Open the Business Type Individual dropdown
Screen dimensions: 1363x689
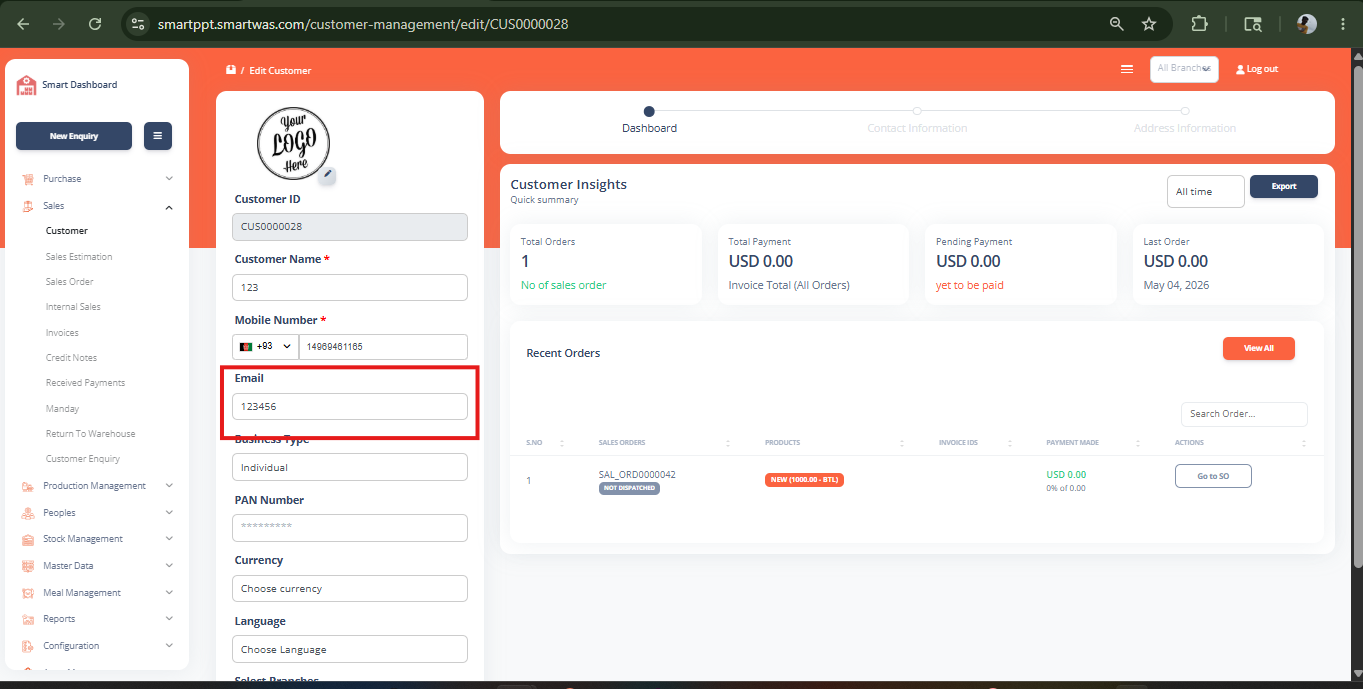click(350, 467)
